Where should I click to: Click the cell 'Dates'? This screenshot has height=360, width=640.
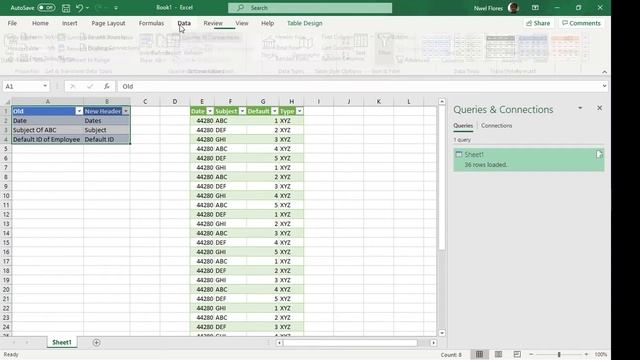coord(107,120)
